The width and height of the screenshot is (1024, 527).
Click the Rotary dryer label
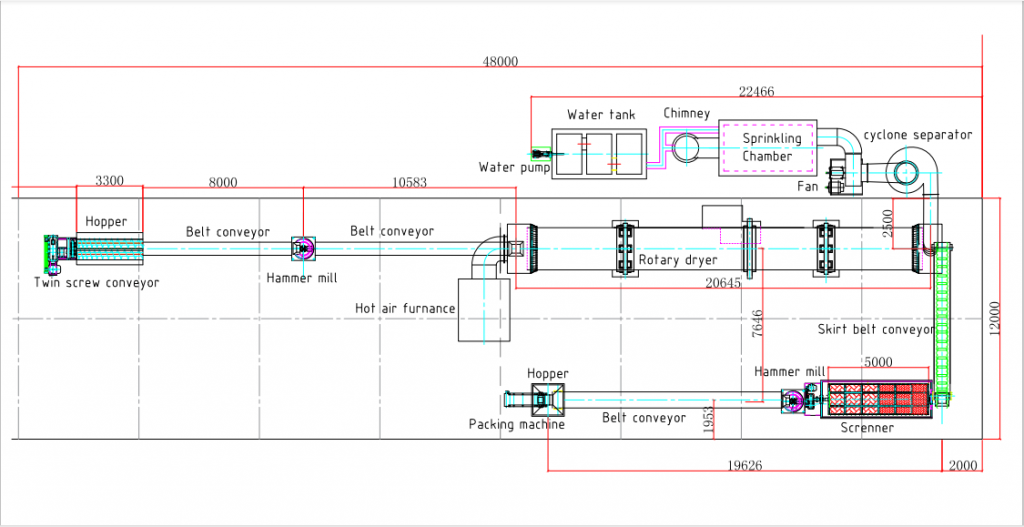pos(678,261)
